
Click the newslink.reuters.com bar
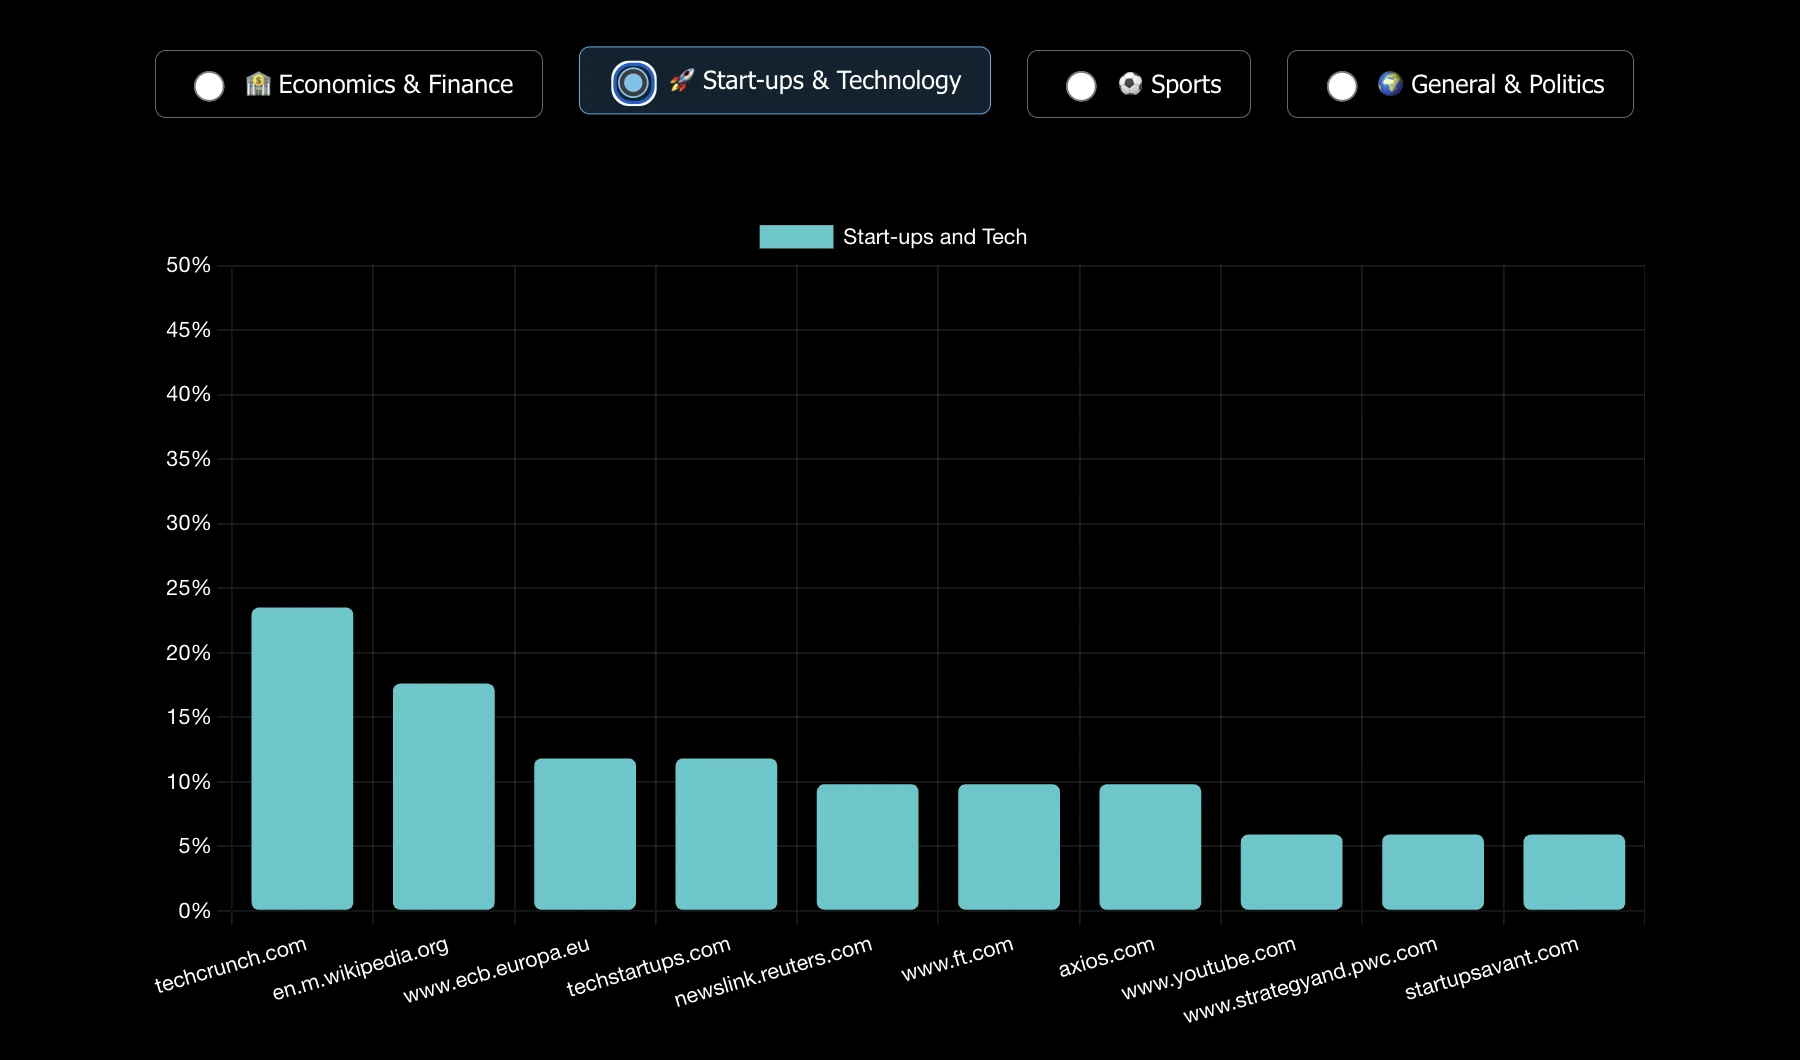pos(867,847)
